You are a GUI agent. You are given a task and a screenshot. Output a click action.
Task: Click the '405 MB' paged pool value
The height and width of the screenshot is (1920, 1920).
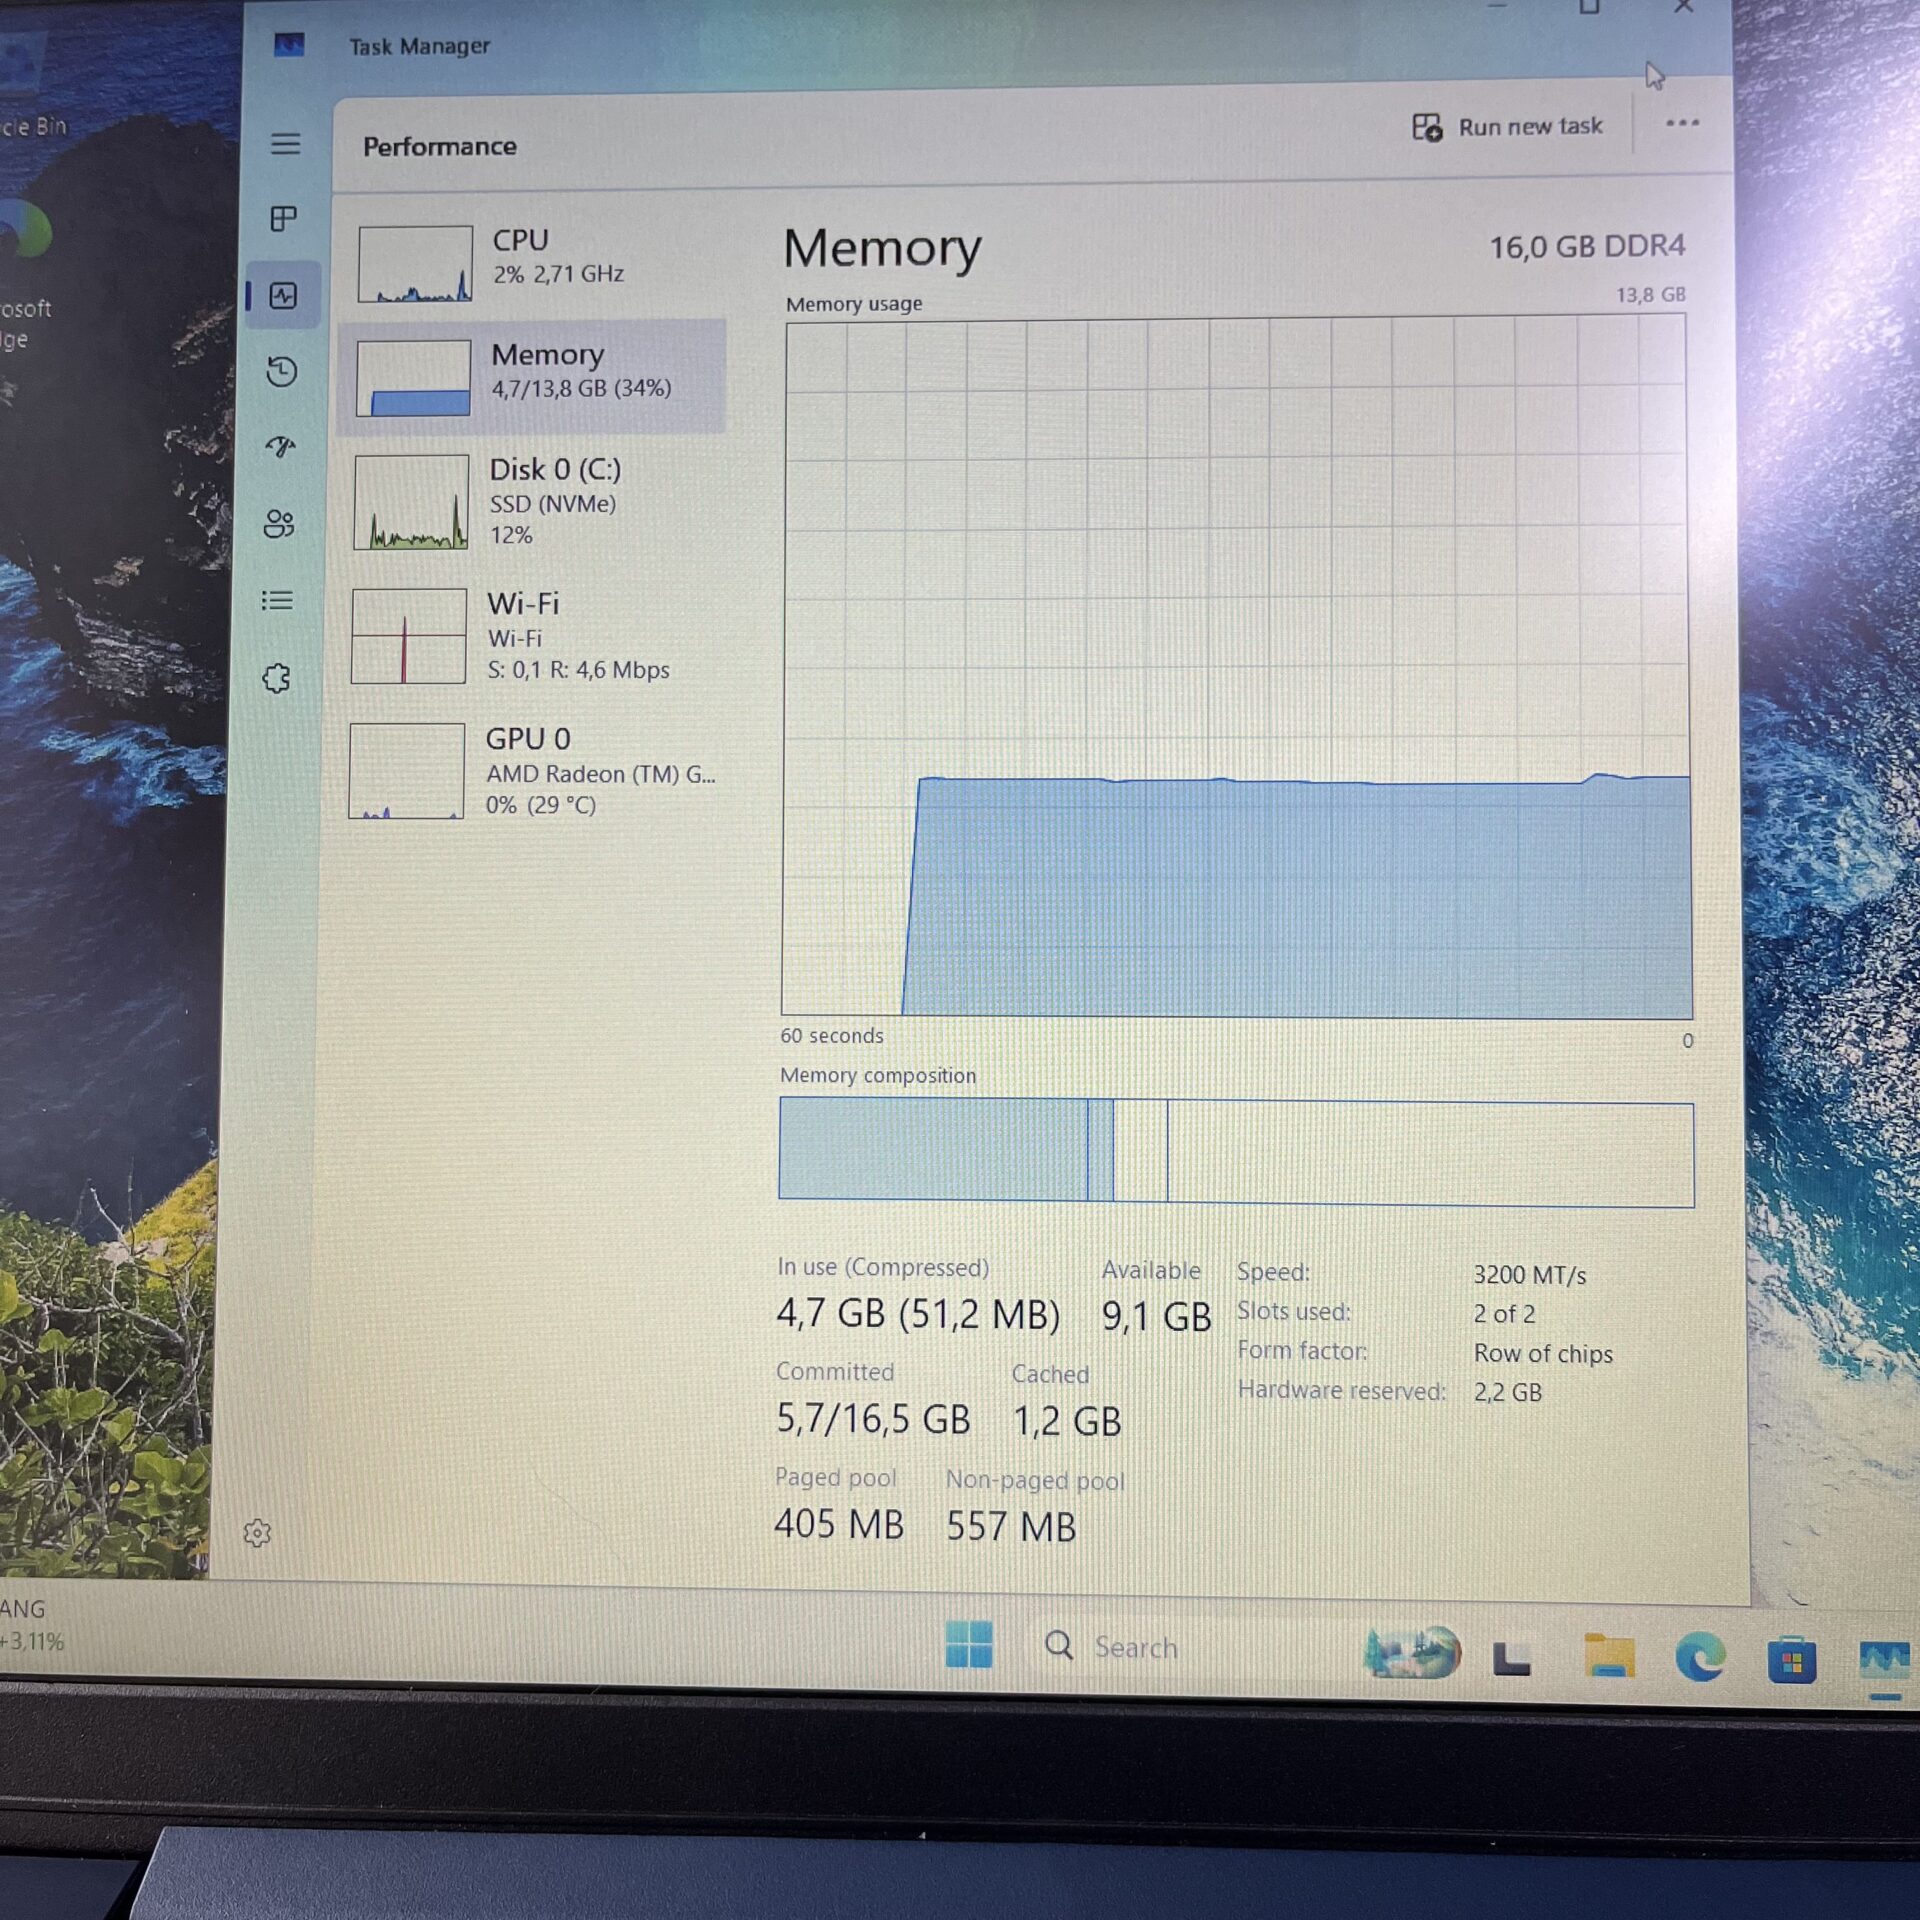click(x=839, y=1524)
